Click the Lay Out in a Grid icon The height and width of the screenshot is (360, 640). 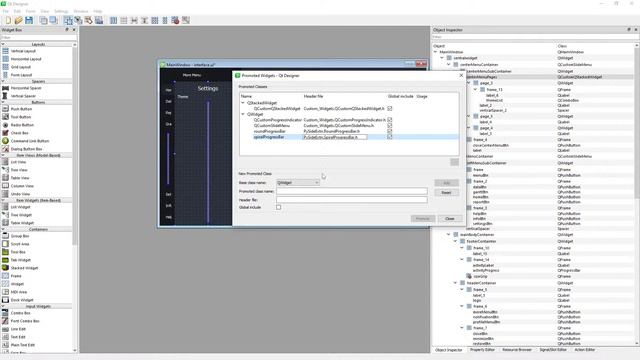point(155,20)
